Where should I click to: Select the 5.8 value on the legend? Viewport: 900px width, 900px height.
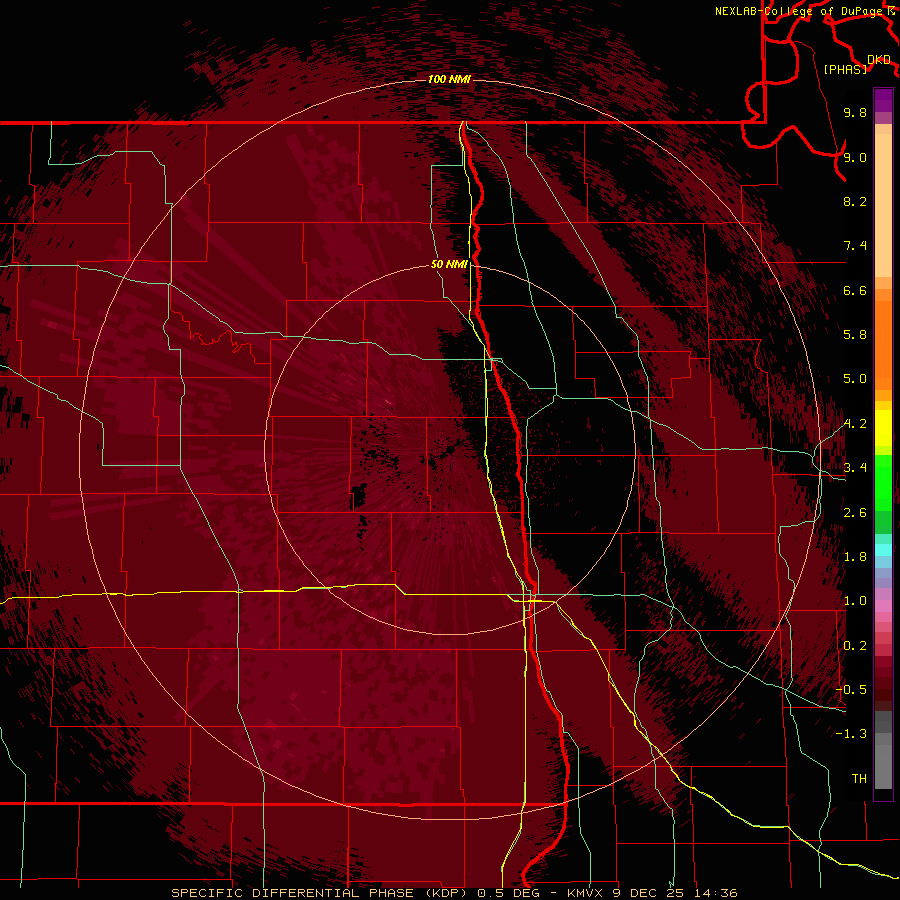(855, 335)
